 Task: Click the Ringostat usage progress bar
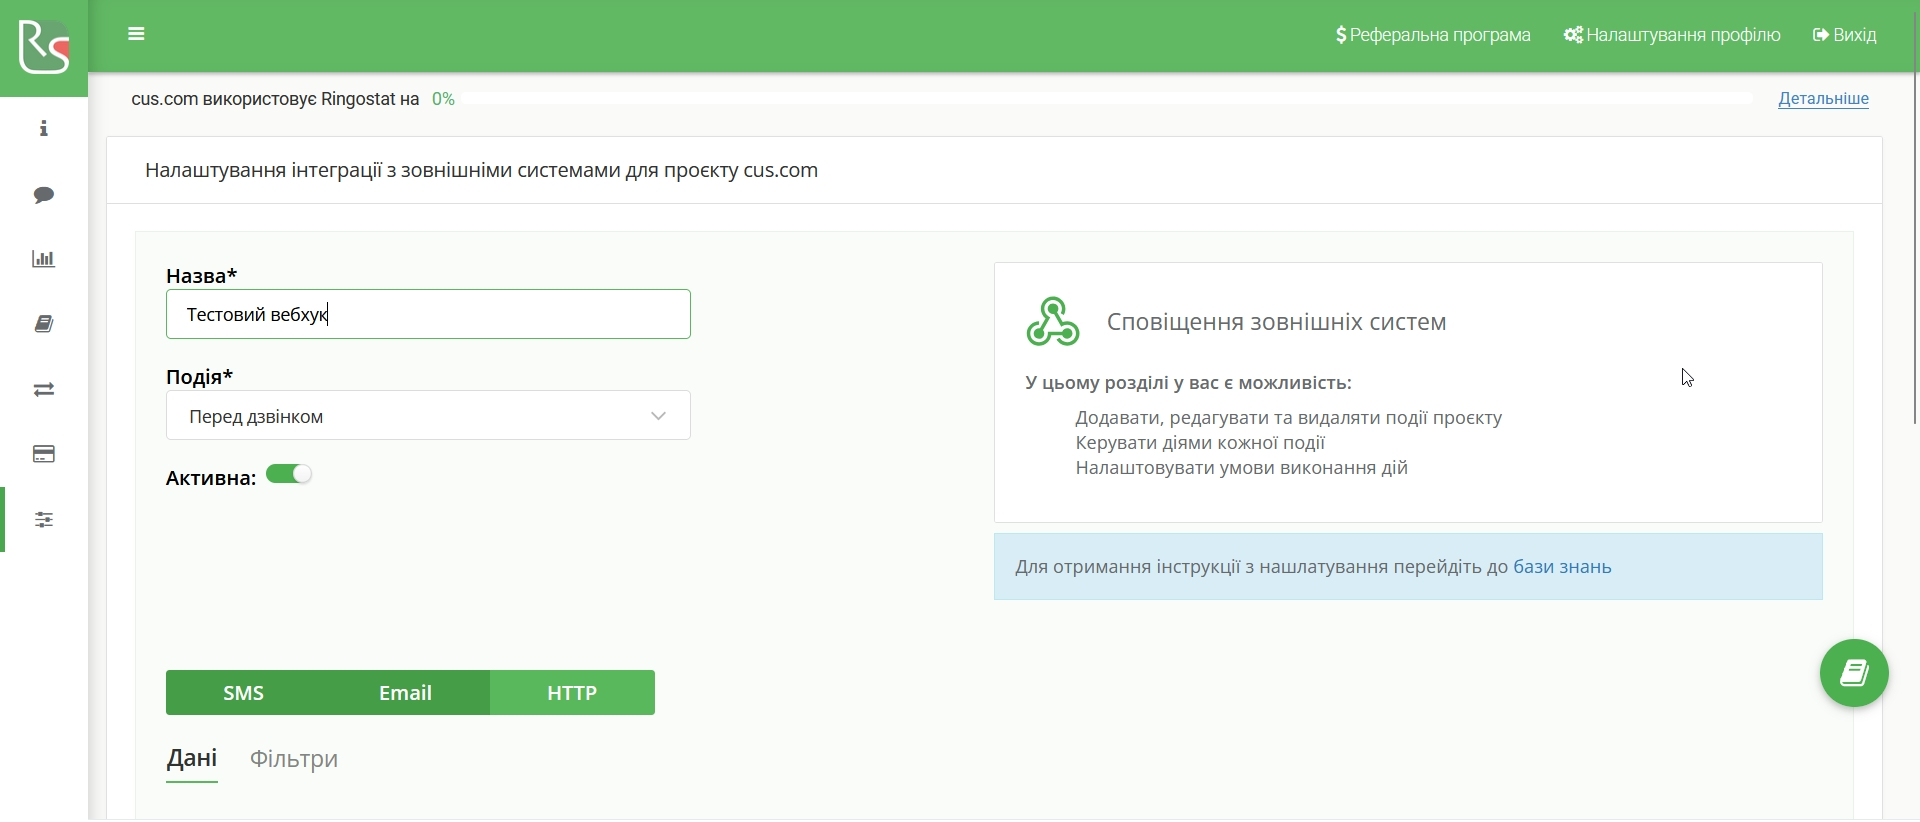pyautogui.click(x=1109, y=99)
